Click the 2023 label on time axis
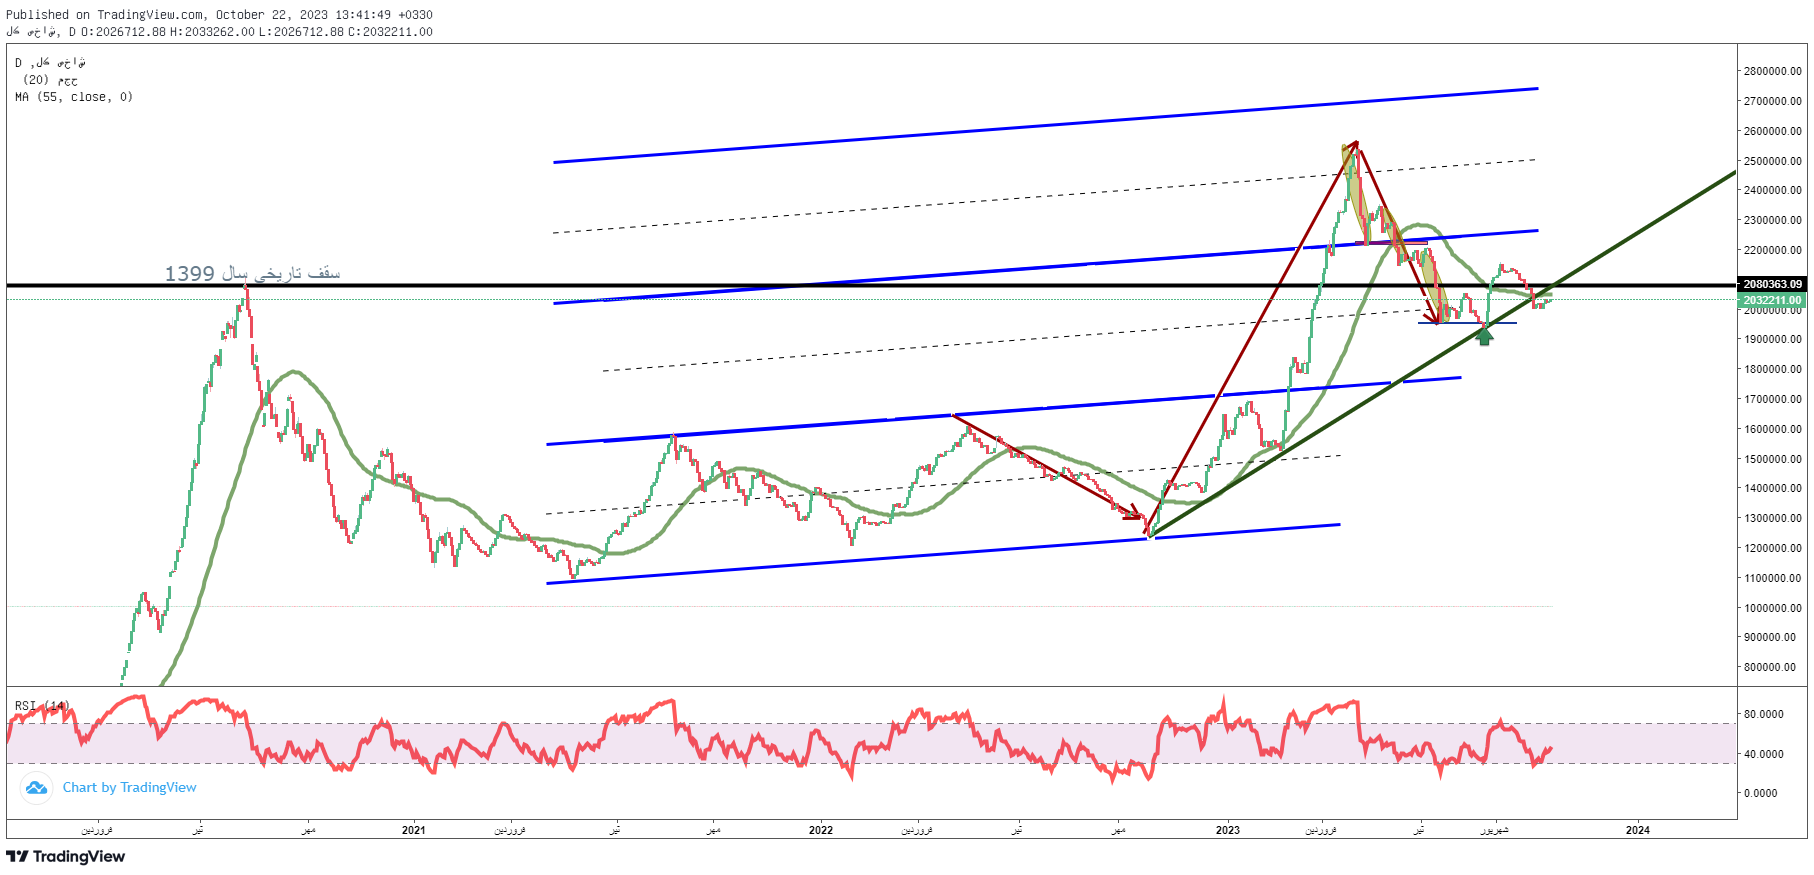Viewport: 1814px width, 875px height. coord(1227,830)
